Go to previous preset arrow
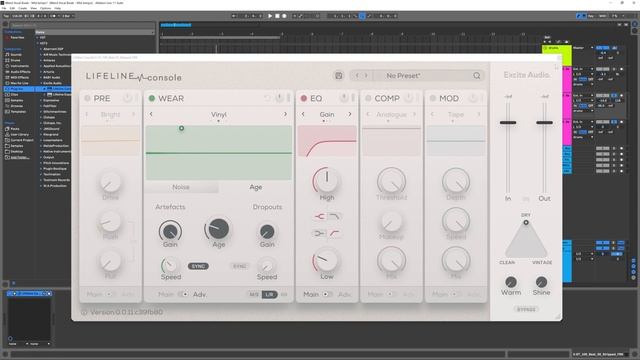This screenshot has width=640, height=360. (357, 76)
